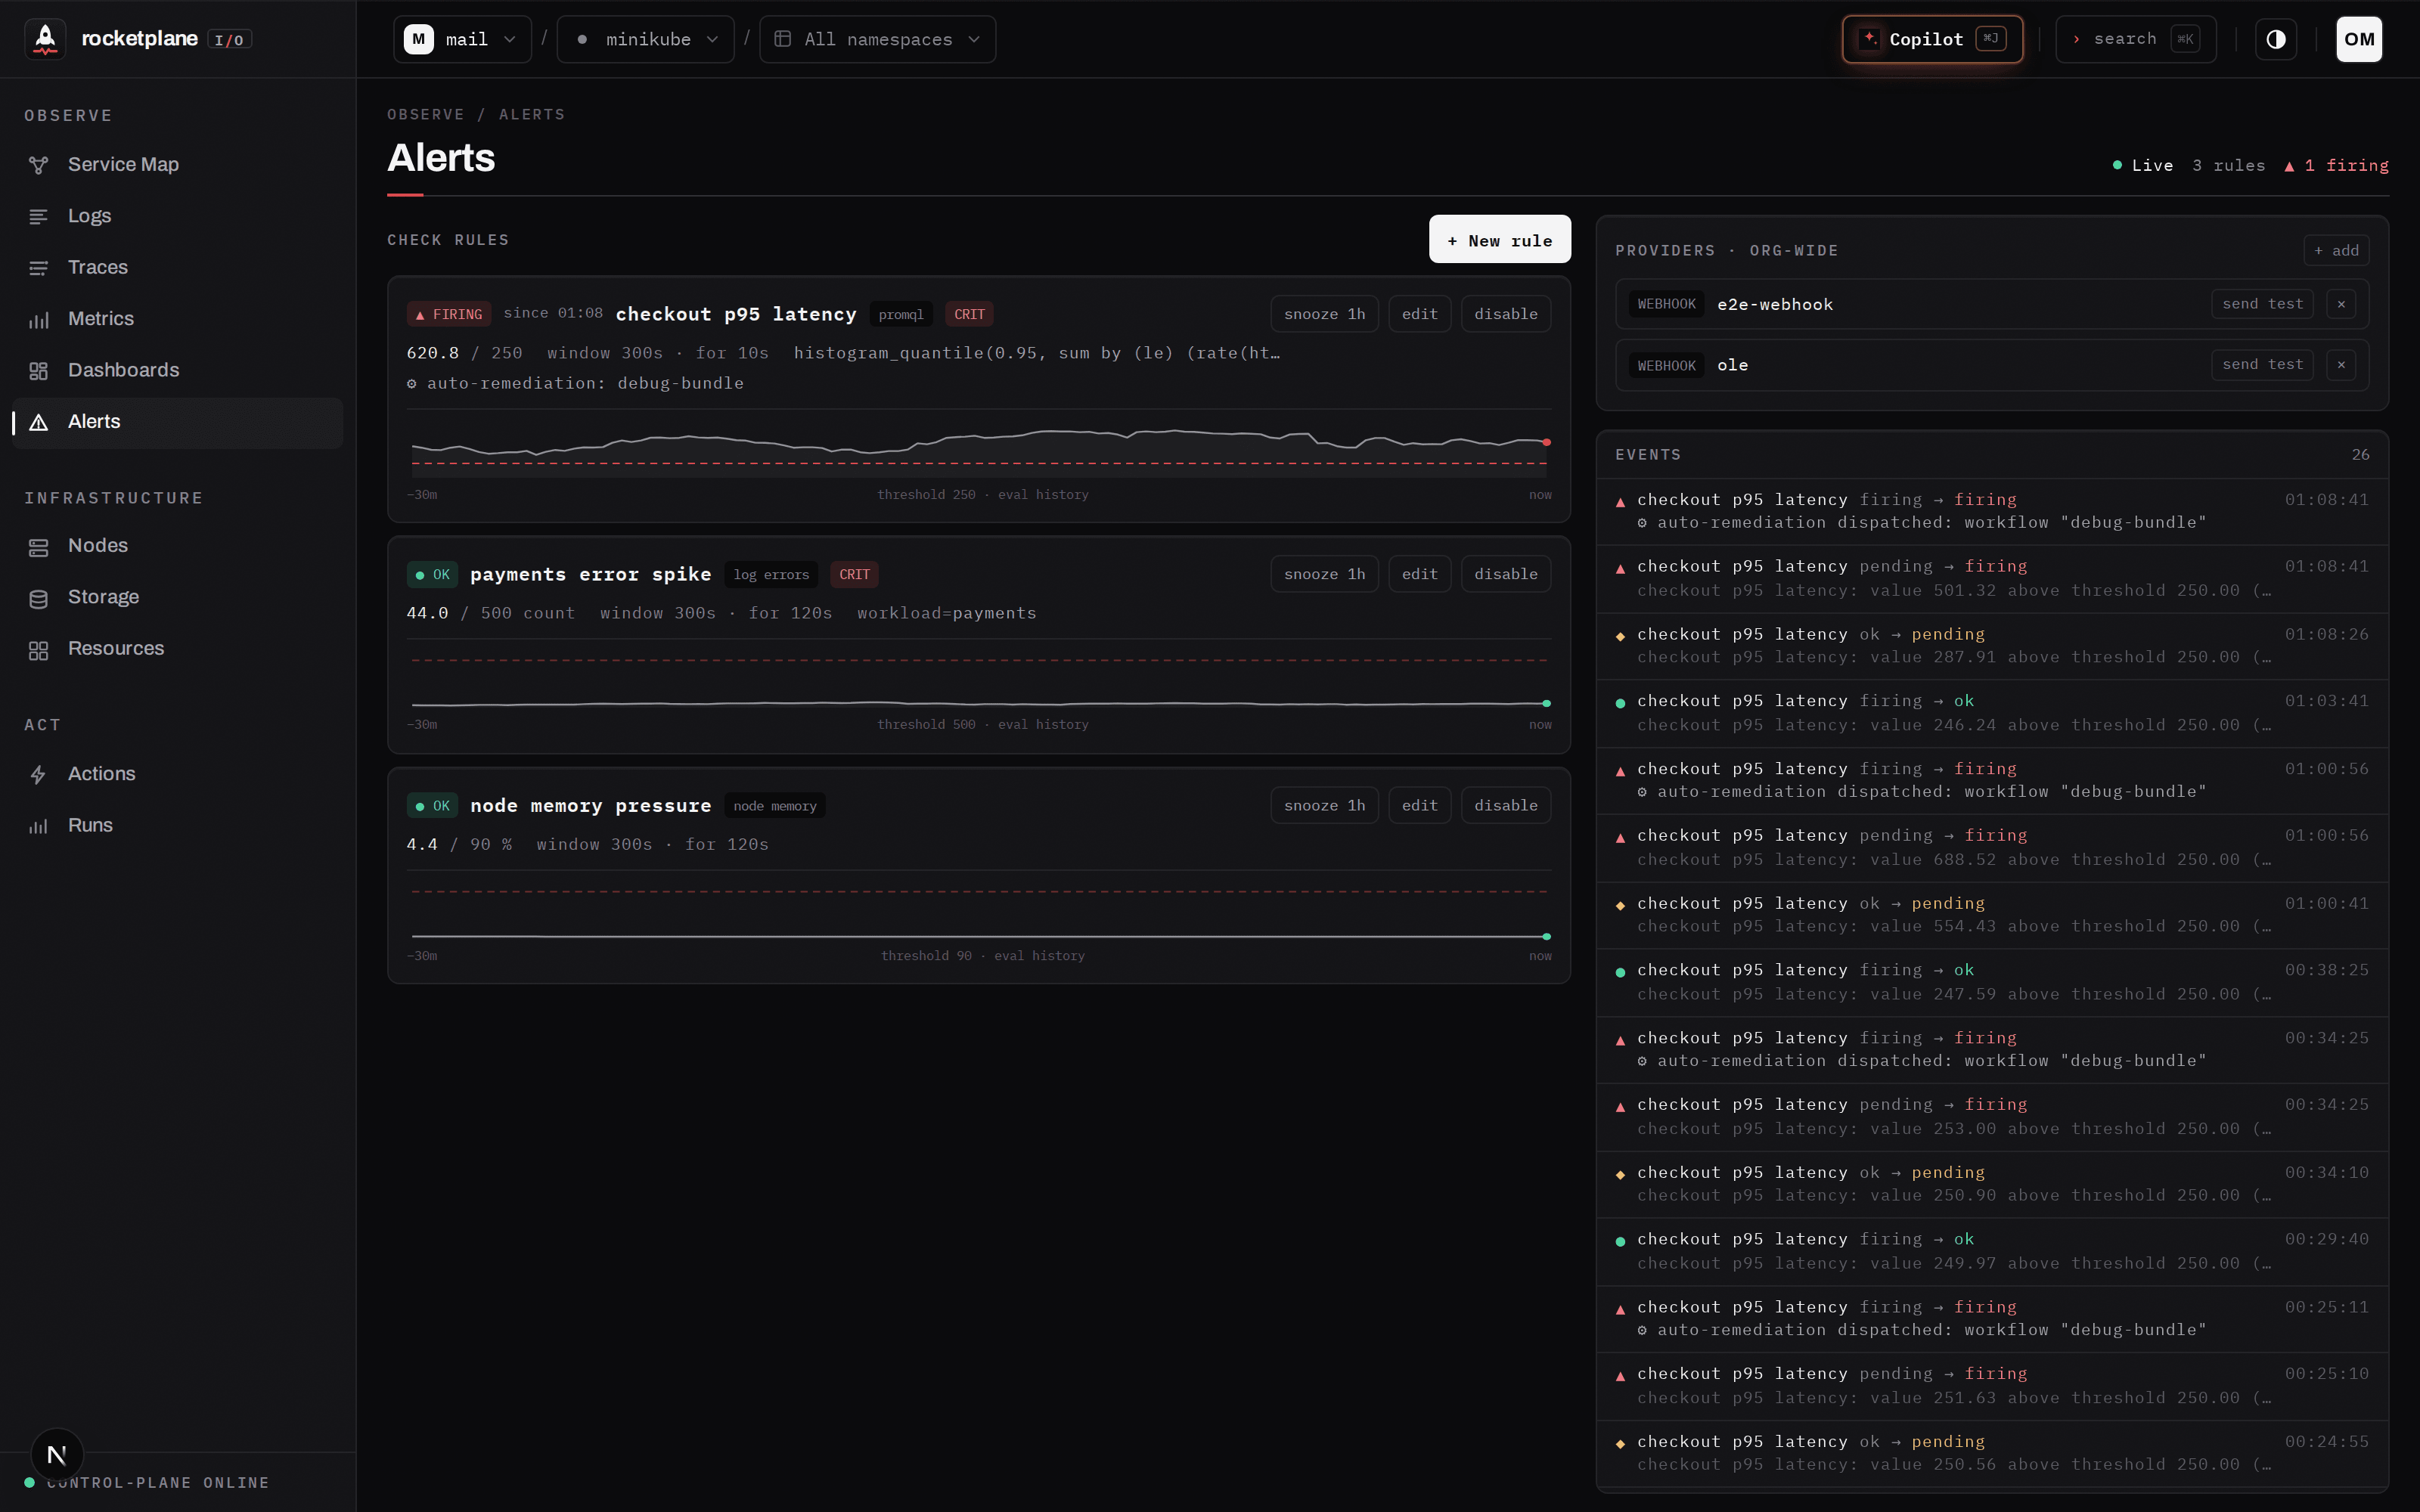The height and width of the screenshot is (1512, 2420).
Task: Select the Alerts triangle icon in sidebar
Action: point(39,423)
